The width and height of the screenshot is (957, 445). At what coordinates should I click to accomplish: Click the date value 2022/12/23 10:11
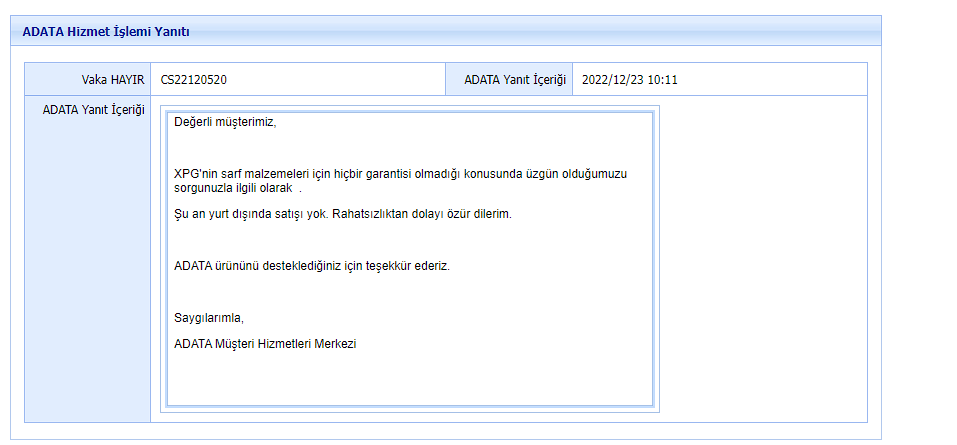pyautogui.click(x=629, y=79)
